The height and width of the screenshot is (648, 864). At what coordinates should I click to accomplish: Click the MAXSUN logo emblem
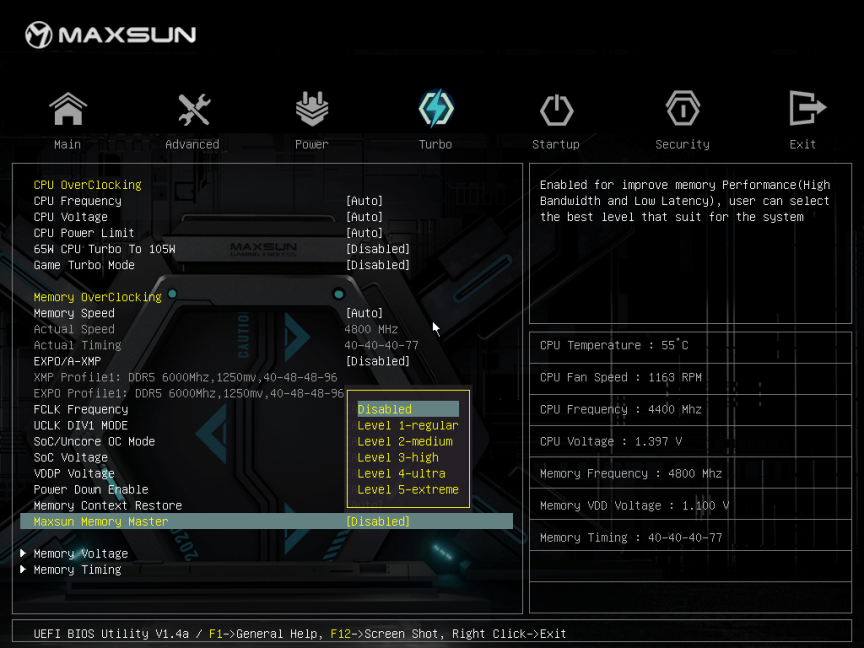coord(38,35)
